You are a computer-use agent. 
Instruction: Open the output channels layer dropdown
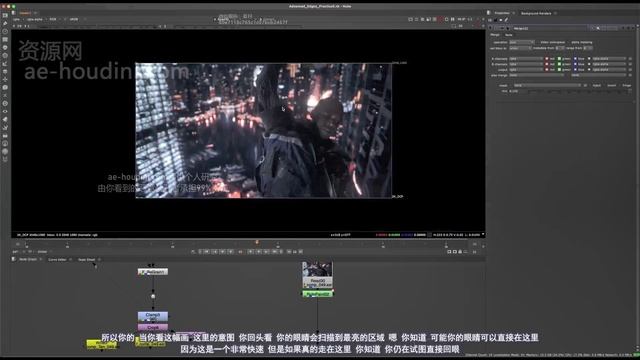coord(526,70)
